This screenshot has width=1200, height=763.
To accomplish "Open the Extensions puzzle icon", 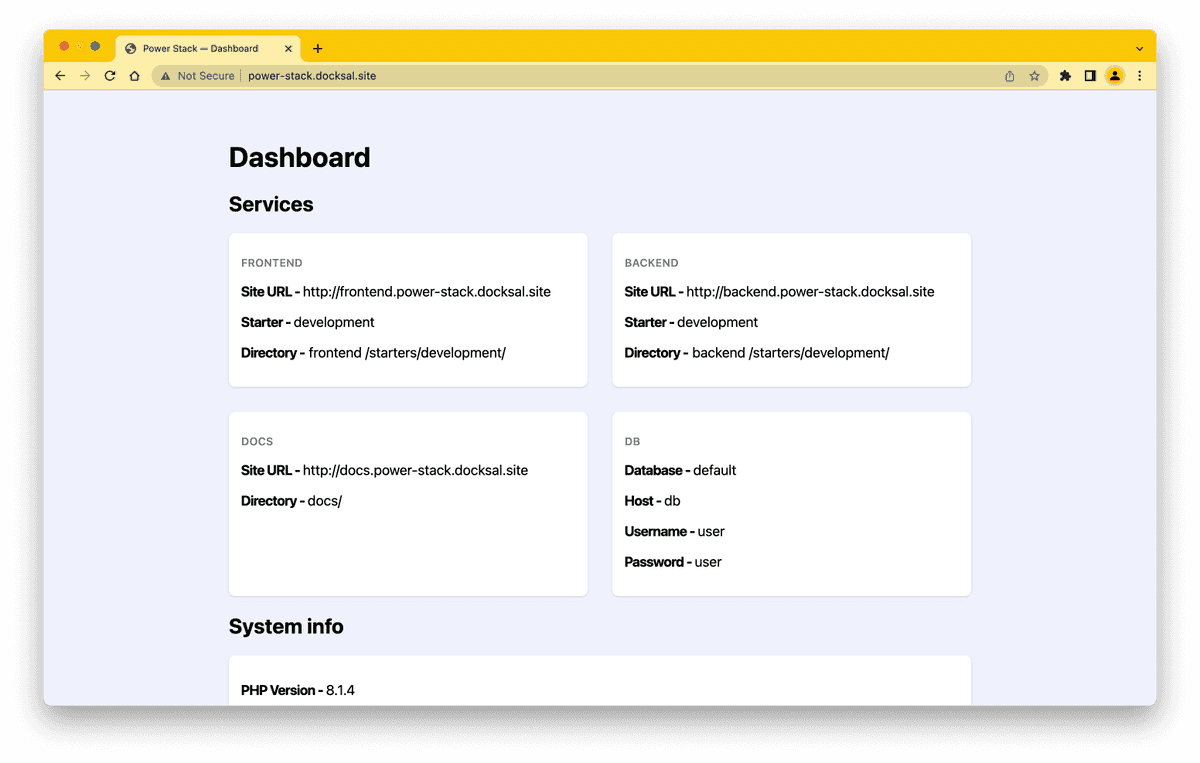I will [1065, 76].
